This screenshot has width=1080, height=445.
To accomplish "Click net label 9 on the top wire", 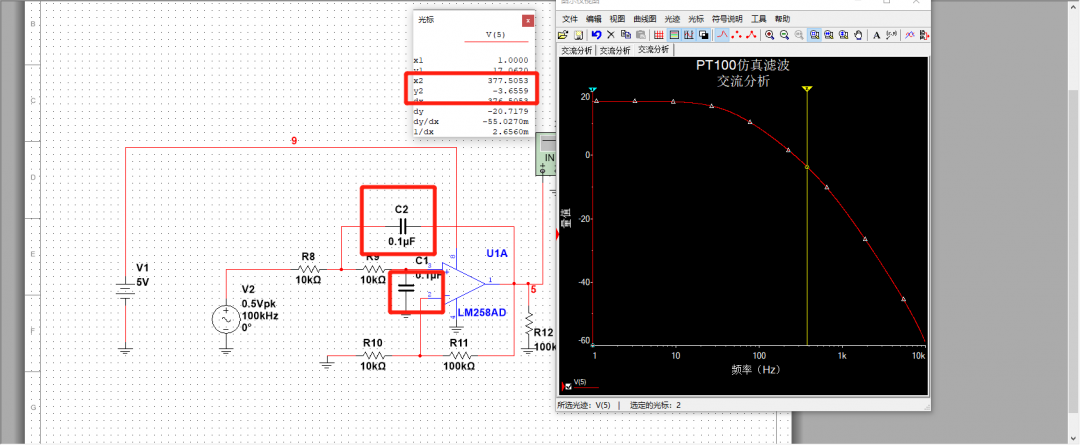I will coord(294,141).
